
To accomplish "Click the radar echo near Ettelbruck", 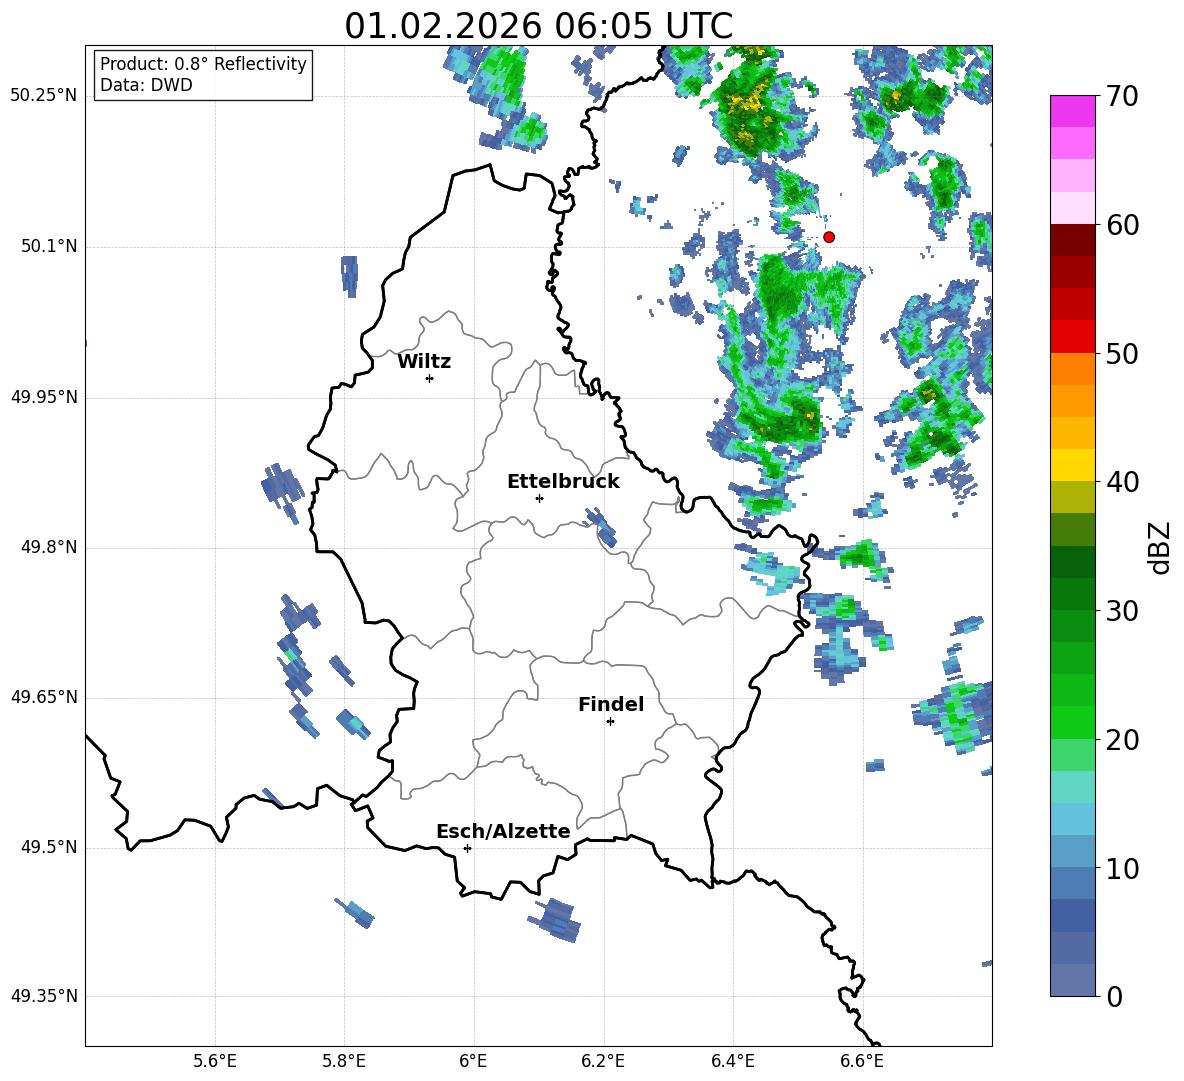I will tap(602, 527).
